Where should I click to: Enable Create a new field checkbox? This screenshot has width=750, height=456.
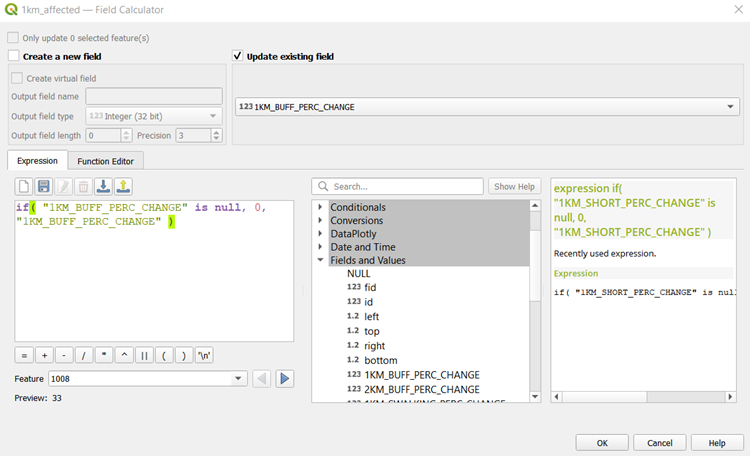14,57
